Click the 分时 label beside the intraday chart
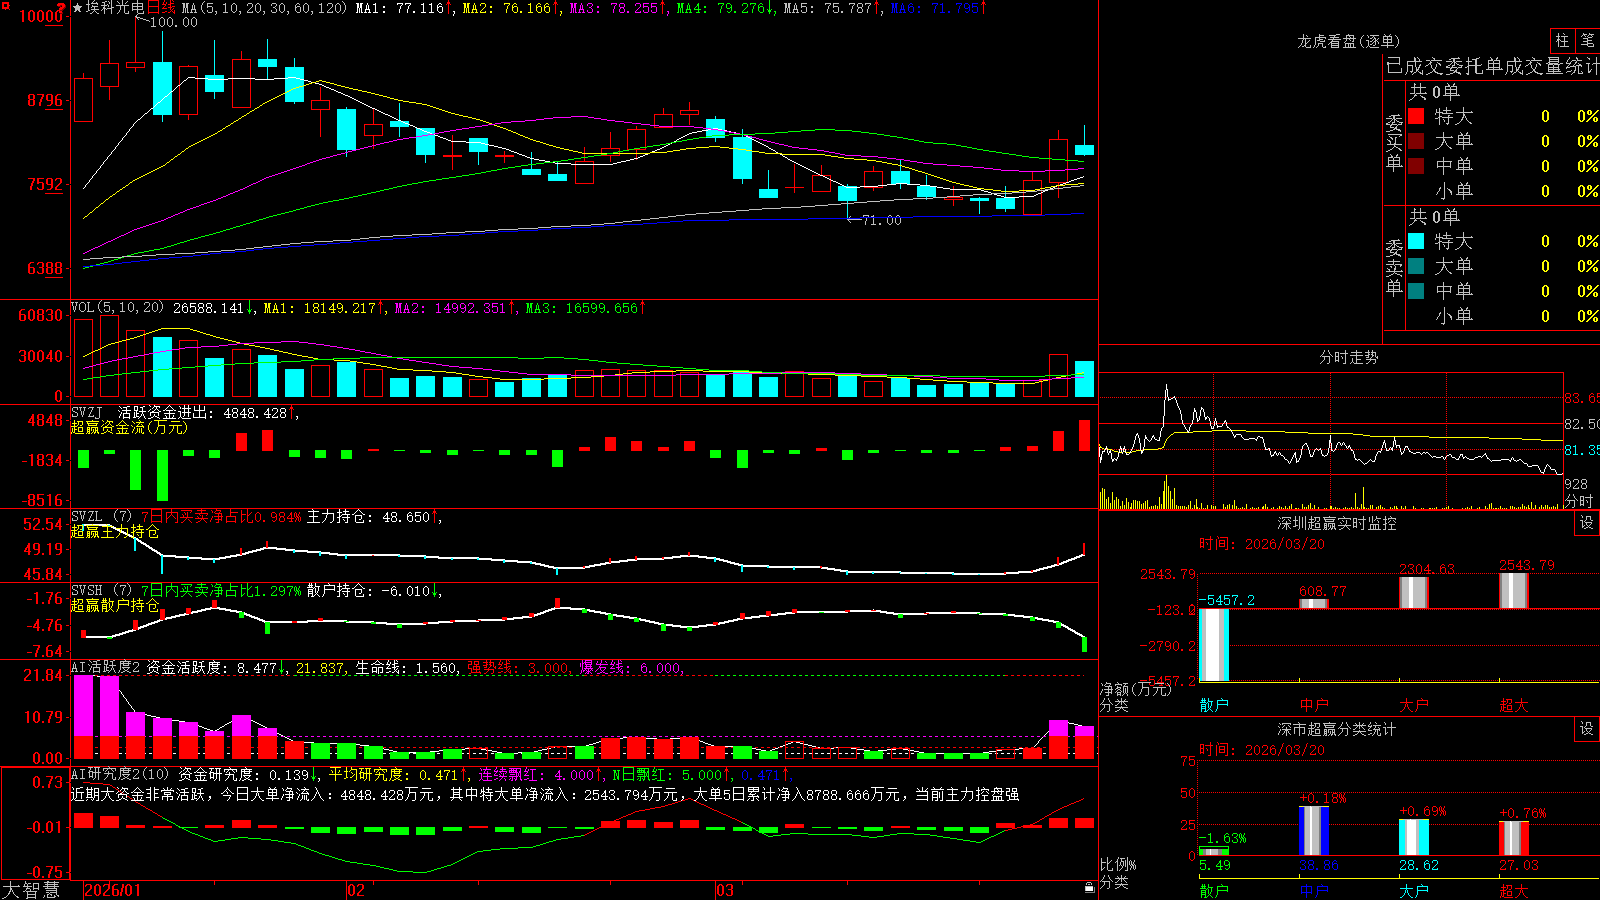 coord(1580,501)
